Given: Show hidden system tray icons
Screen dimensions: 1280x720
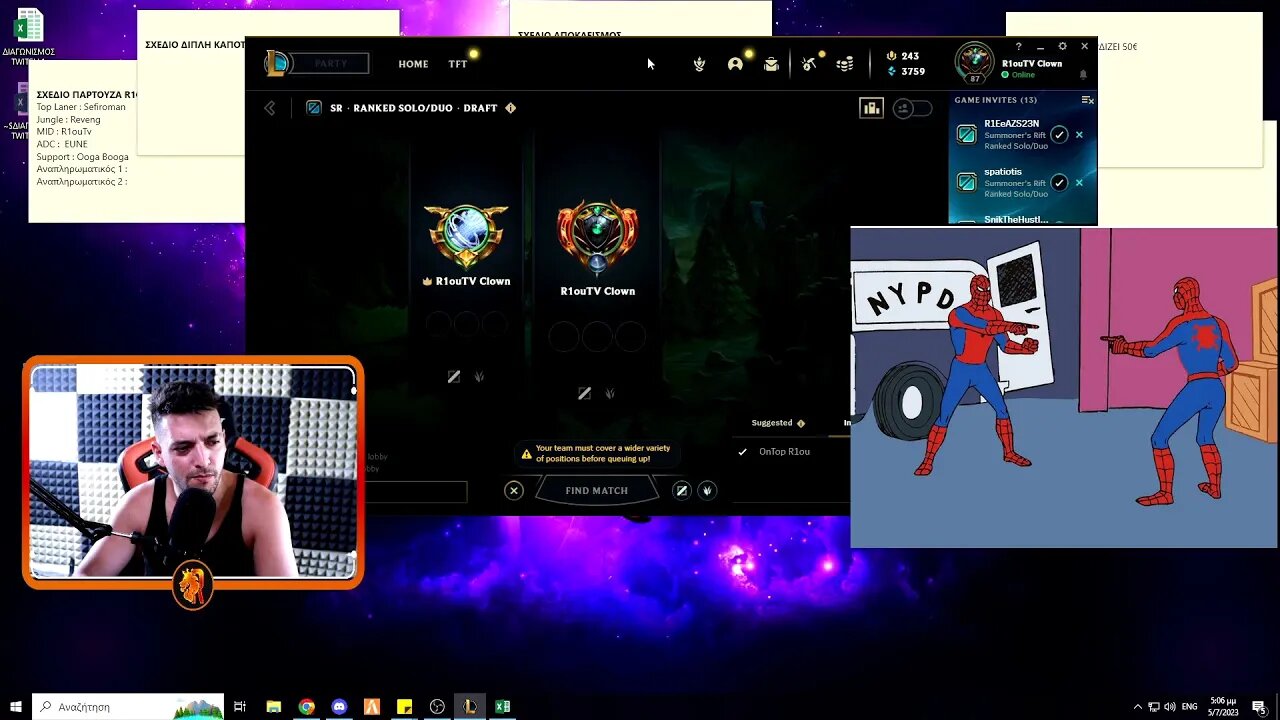Looking at the screenshot, I should 1137,707.
